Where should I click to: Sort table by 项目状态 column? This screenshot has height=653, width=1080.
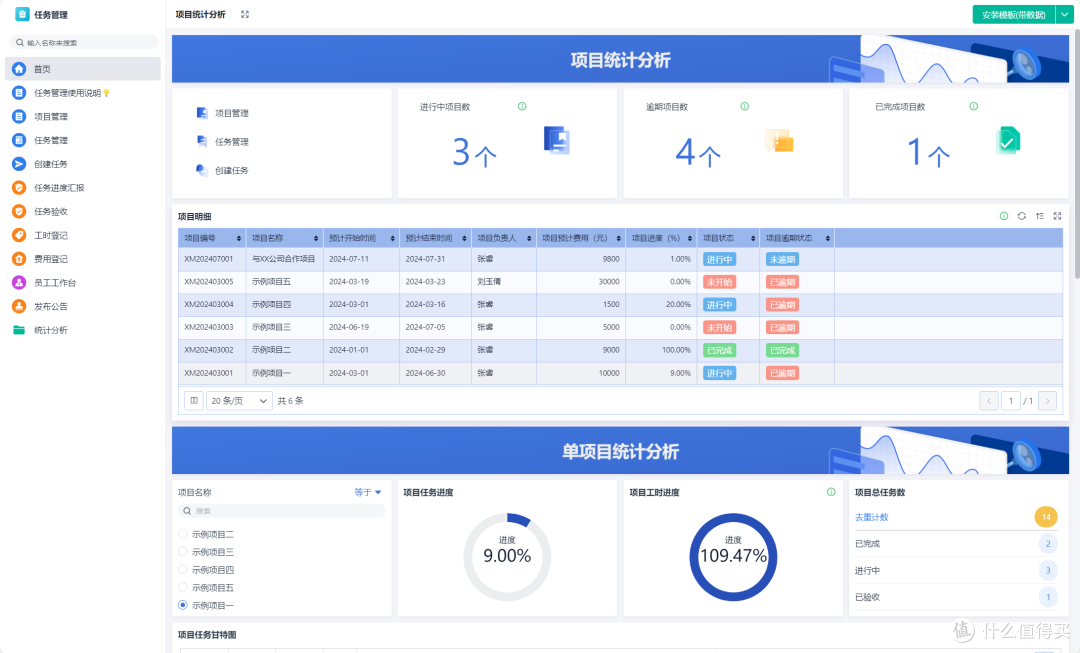click(x=753, y=238)
